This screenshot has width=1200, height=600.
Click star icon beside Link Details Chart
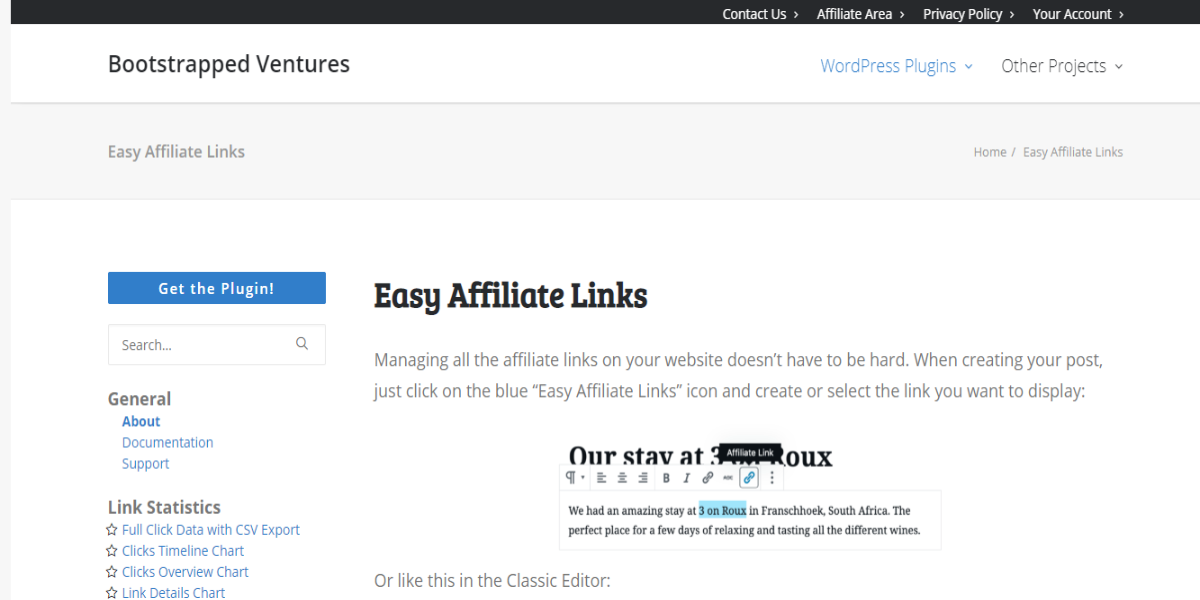tap(112, 593)
